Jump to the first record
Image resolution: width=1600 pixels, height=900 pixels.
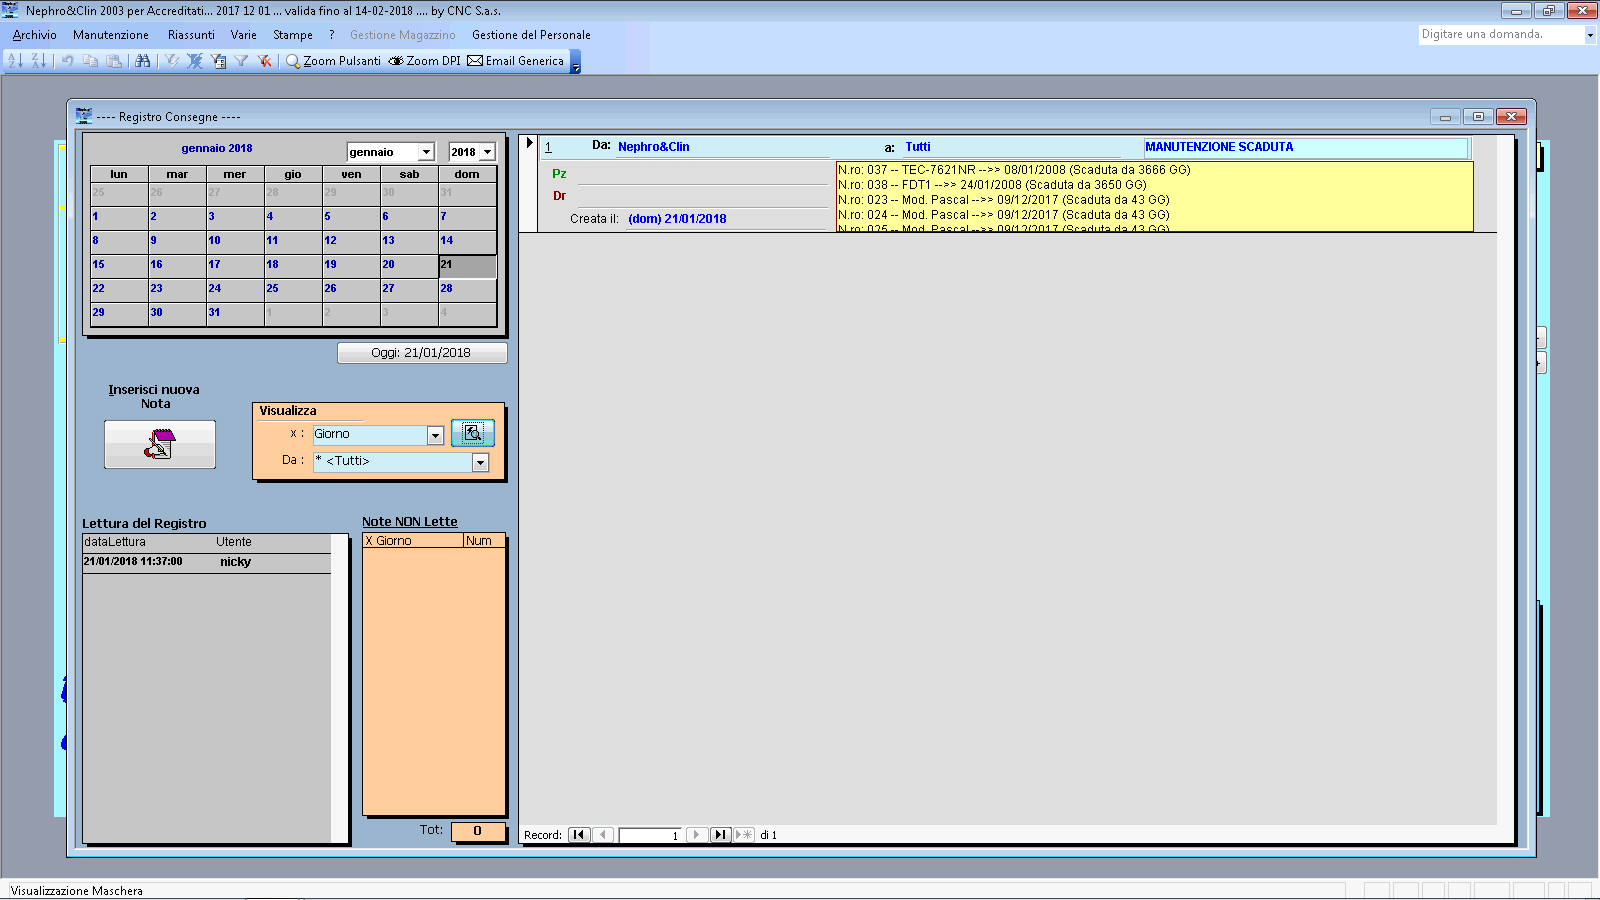[x=579, y=835]
